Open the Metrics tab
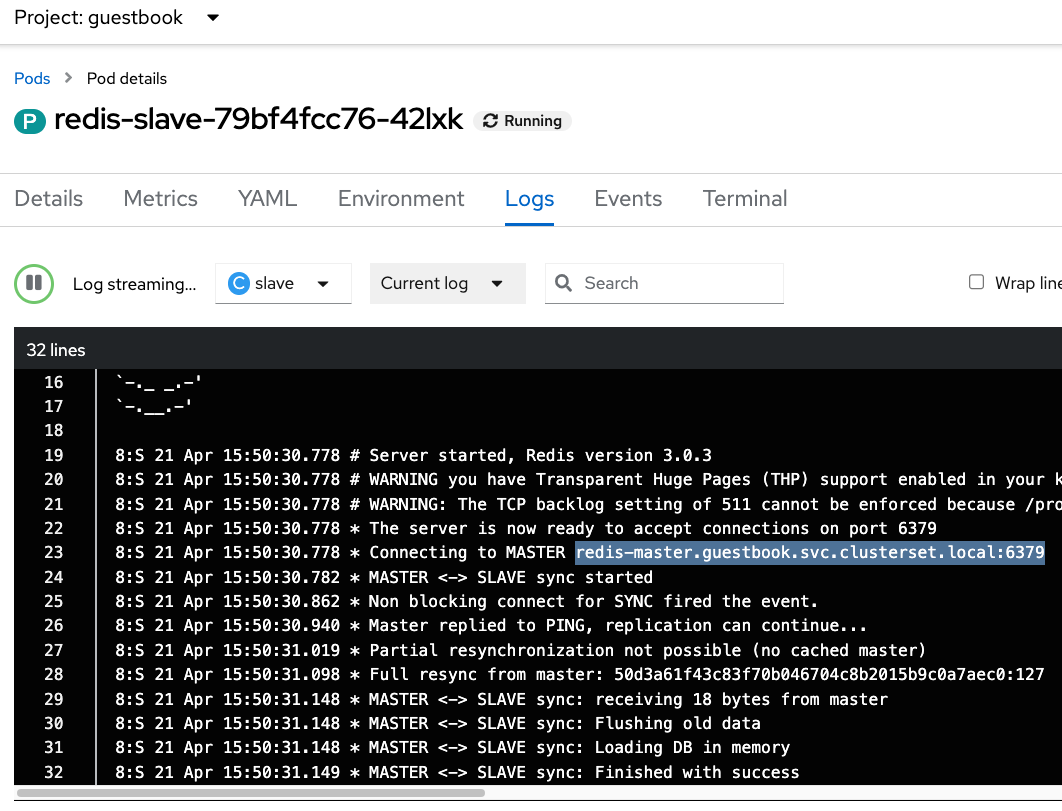 [x=161, y=199]
